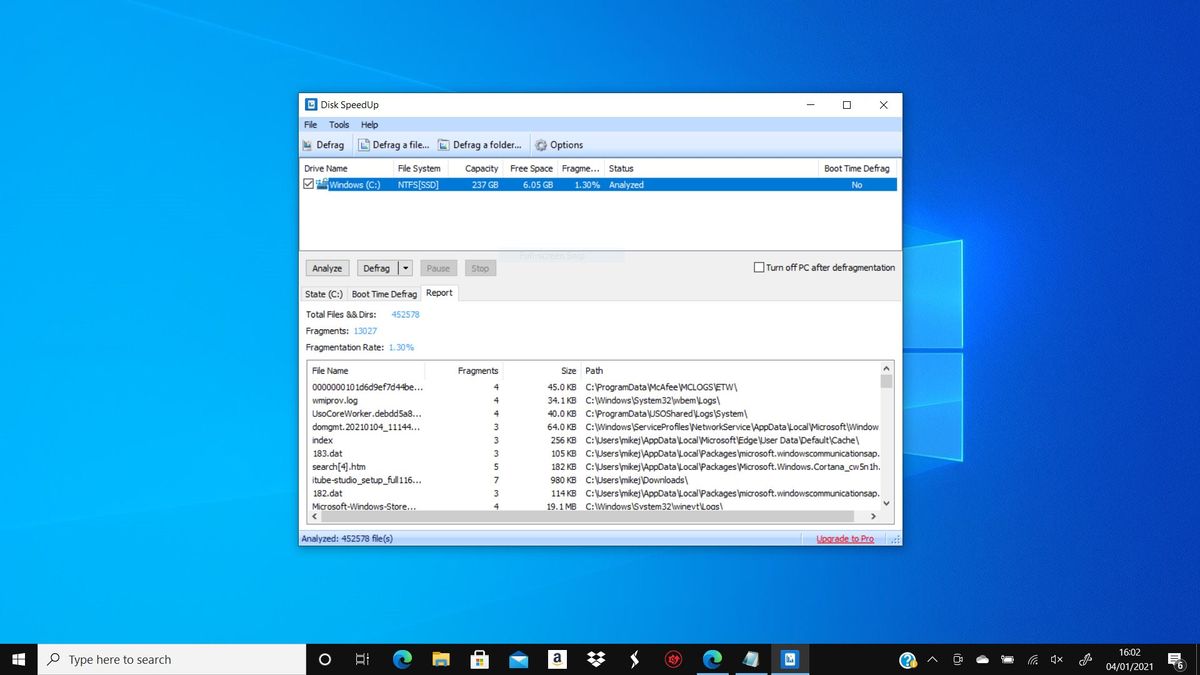Uncheck the Windows (C:) drive checkbox
The height and width of the screenshot is (675, 1200).
pos(309,184)
